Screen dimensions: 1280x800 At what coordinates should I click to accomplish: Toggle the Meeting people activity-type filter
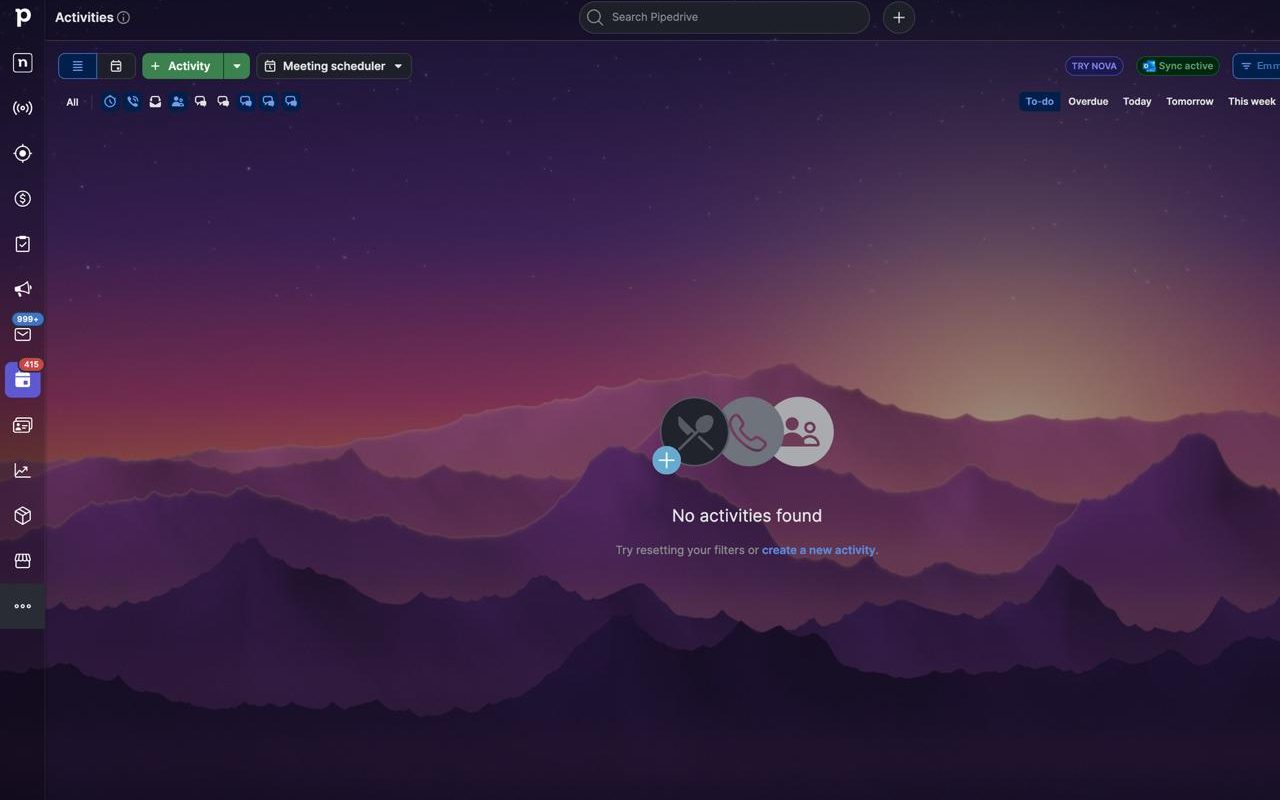(178, 102)
